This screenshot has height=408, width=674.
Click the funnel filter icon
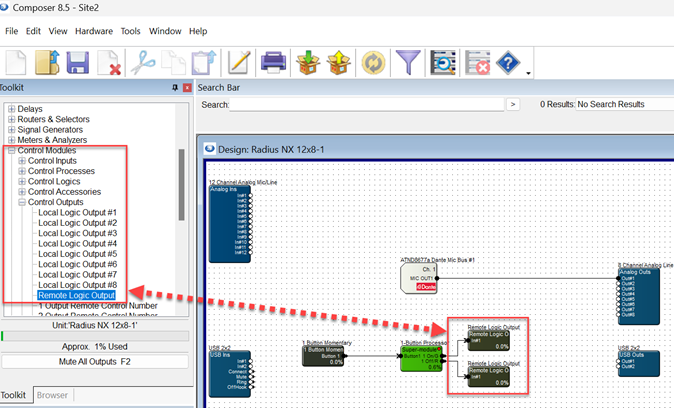point(407,63)
